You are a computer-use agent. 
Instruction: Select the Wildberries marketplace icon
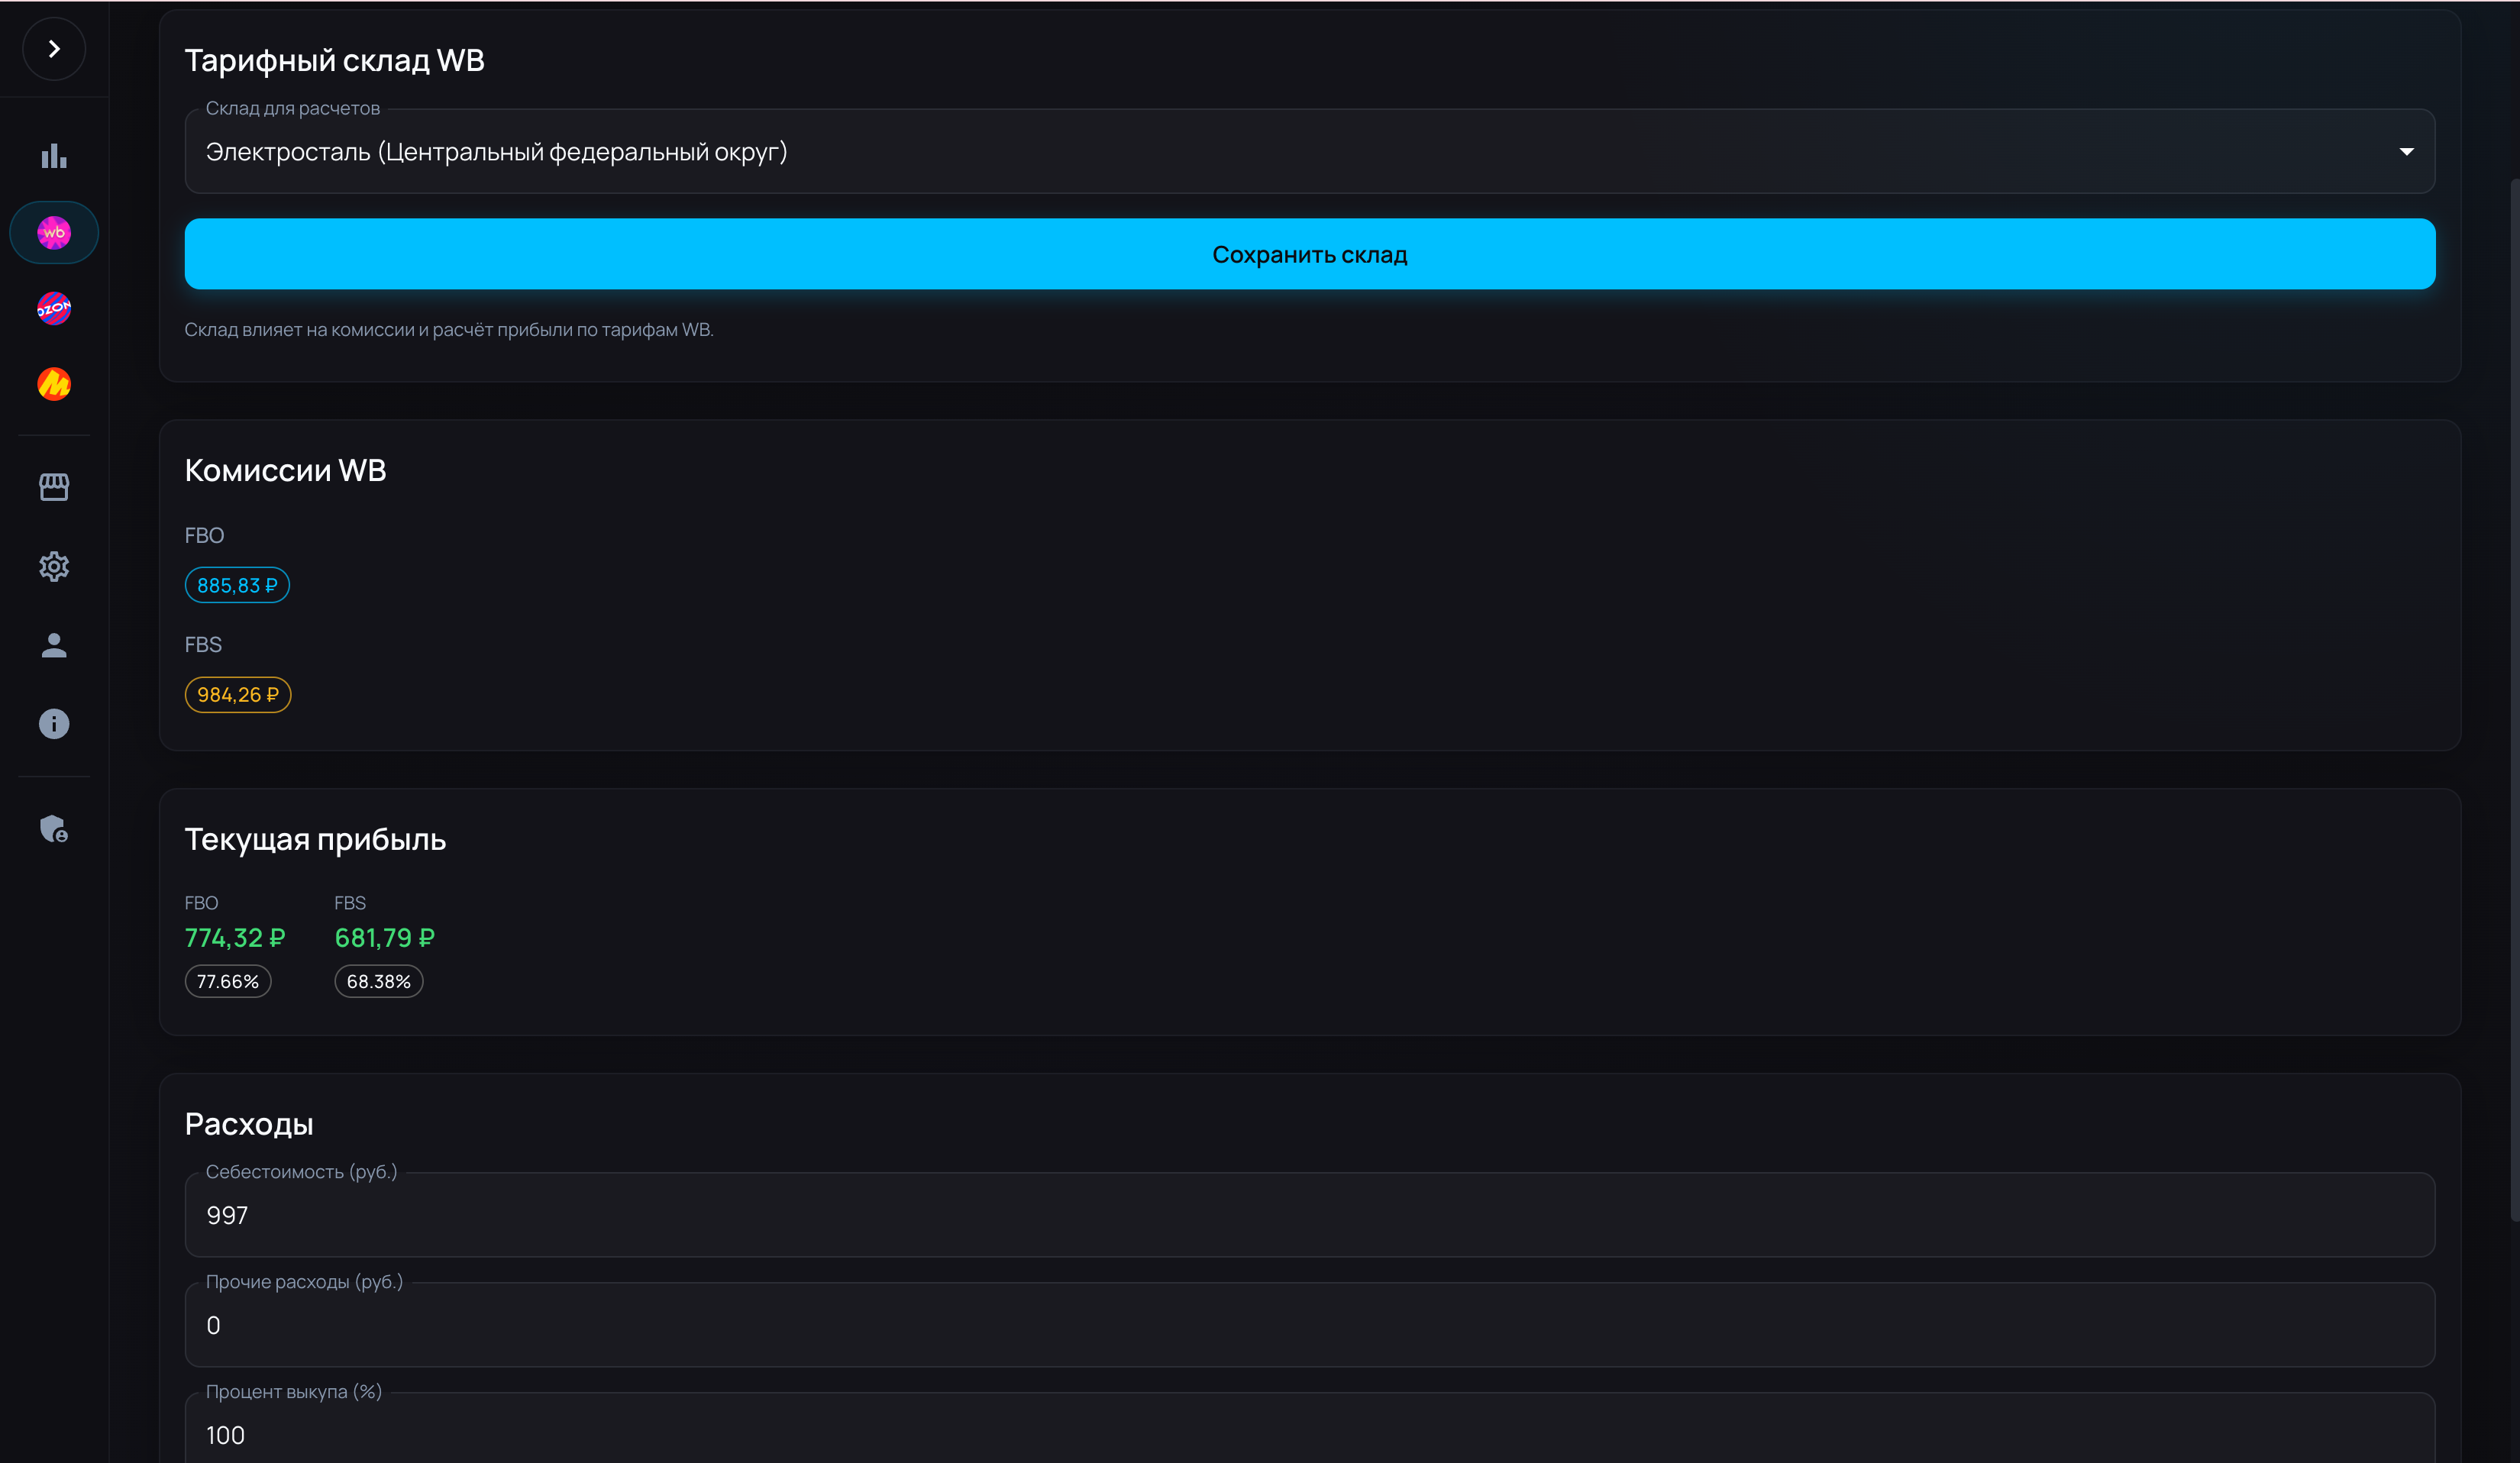pos(54,233)
